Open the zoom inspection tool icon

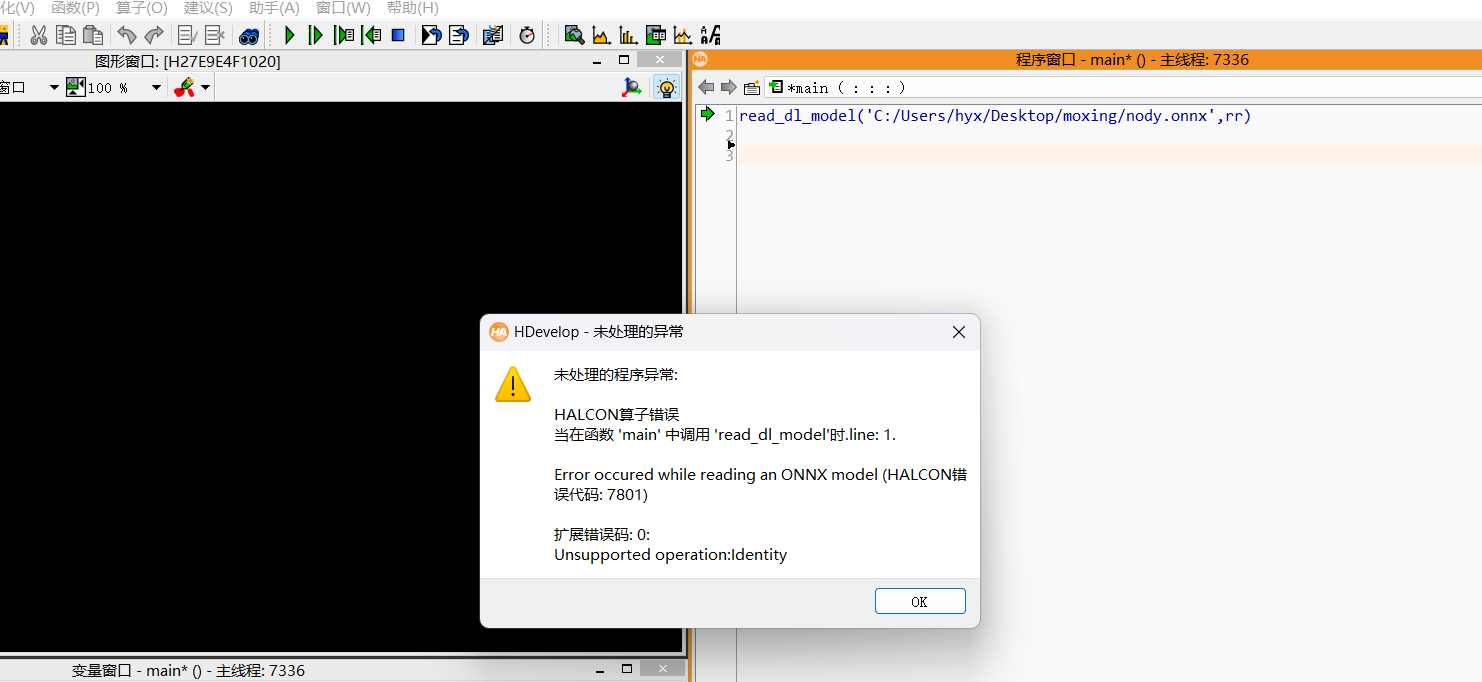574,35
